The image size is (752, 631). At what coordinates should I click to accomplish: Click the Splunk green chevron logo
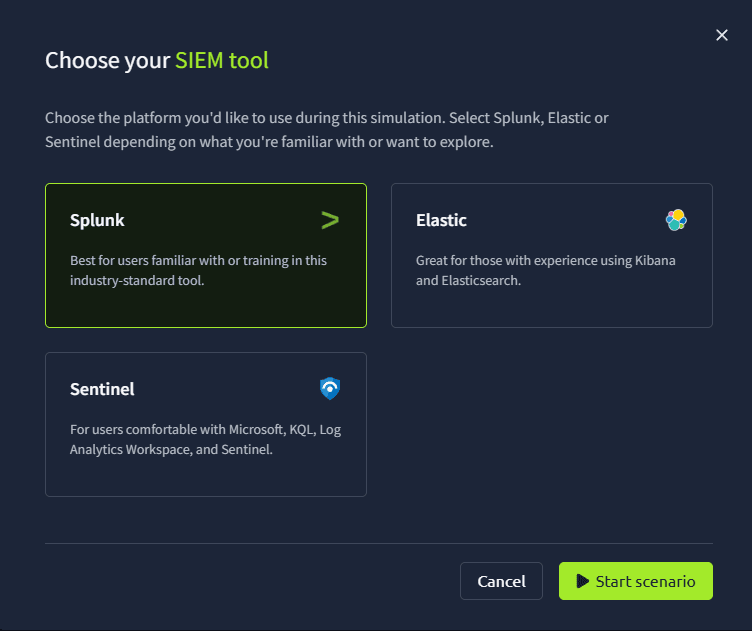pos(330,220)
